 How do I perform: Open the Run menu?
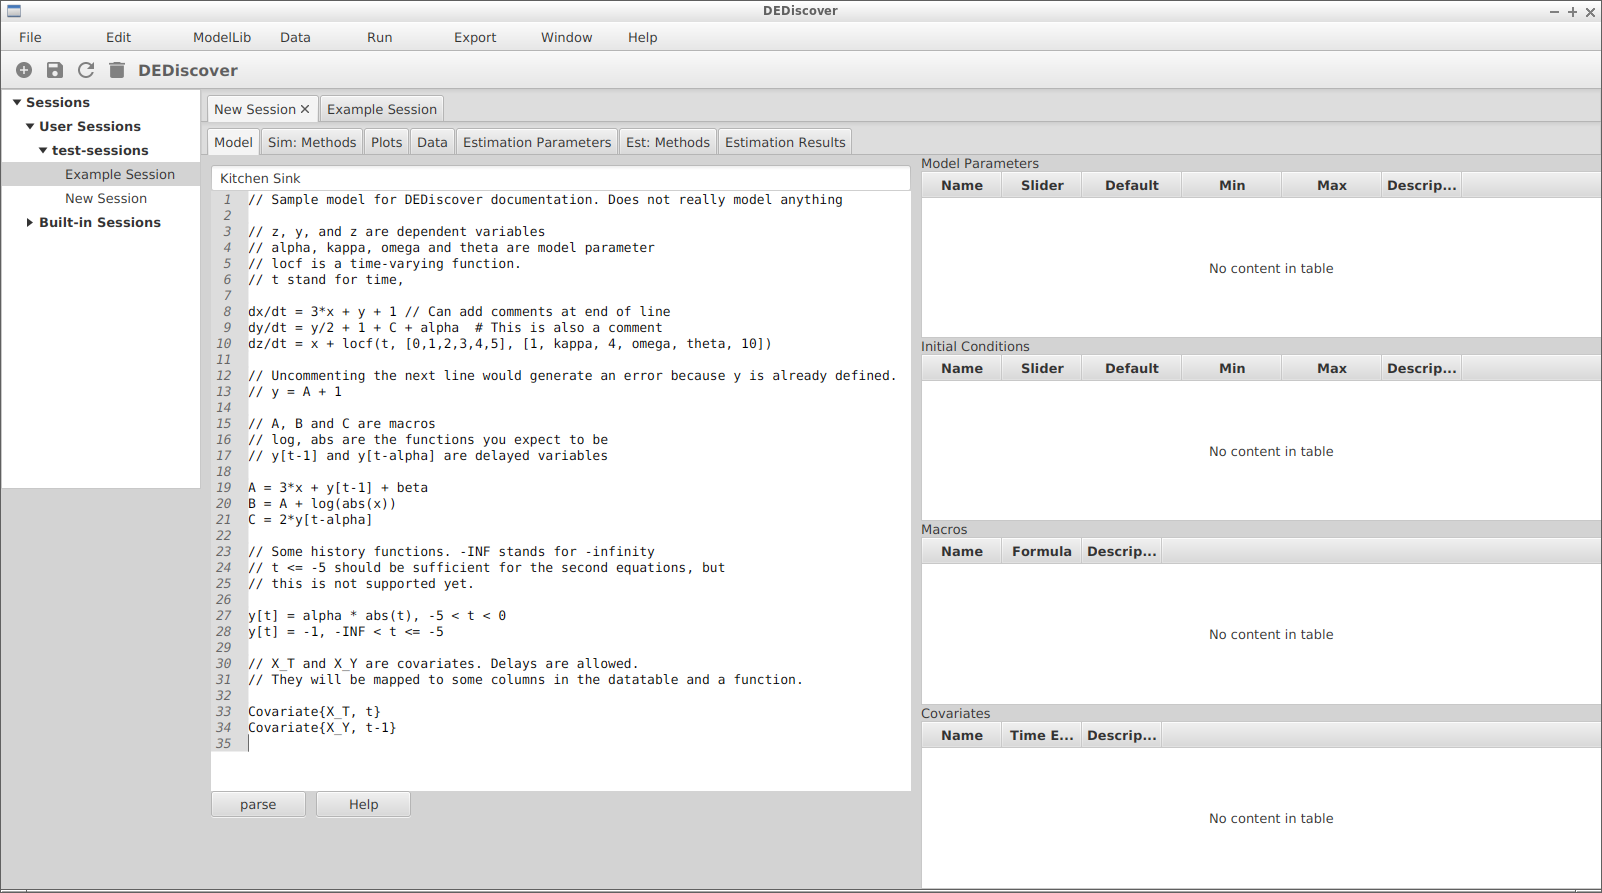tap(379, 37)
